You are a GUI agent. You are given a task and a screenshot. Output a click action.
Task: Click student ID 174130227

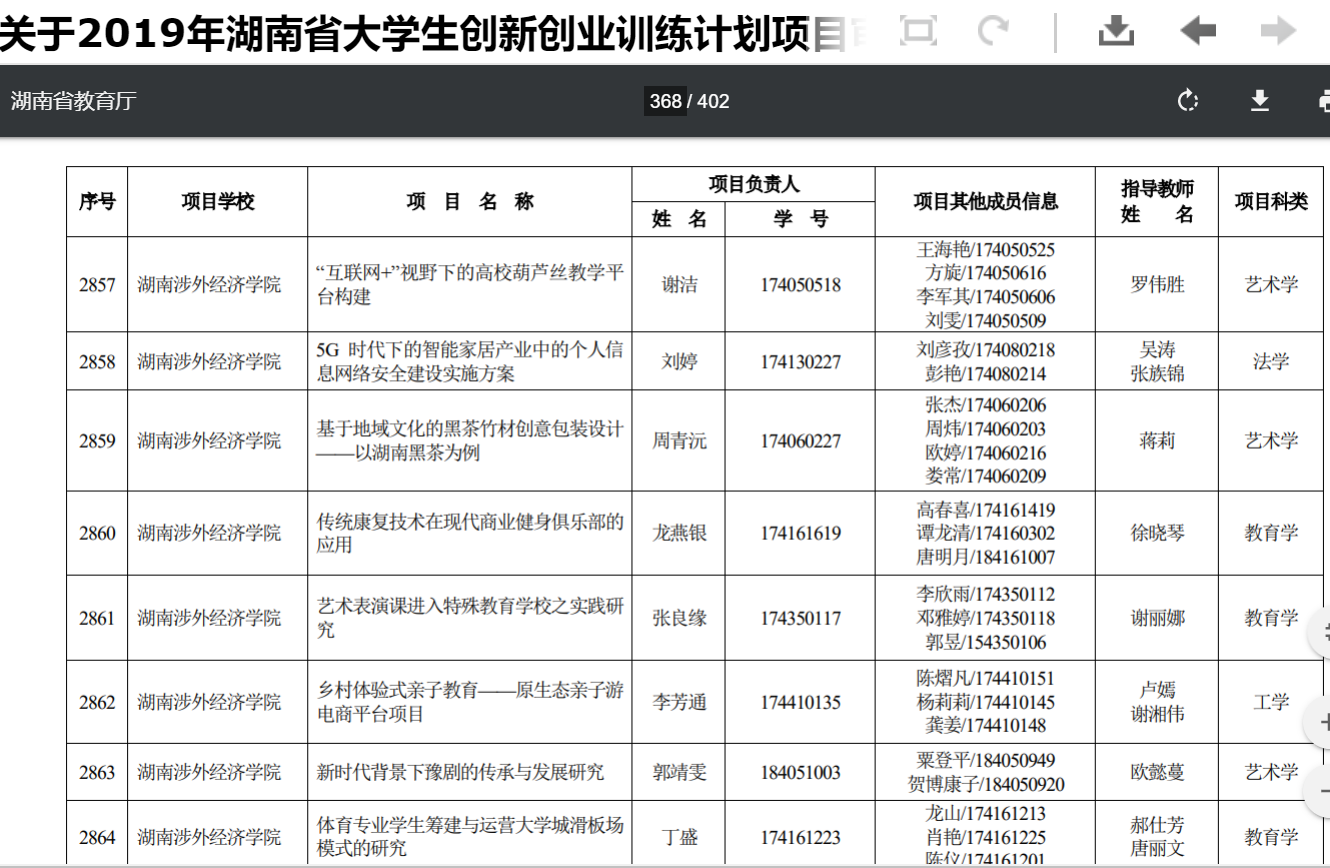[801, 362]
